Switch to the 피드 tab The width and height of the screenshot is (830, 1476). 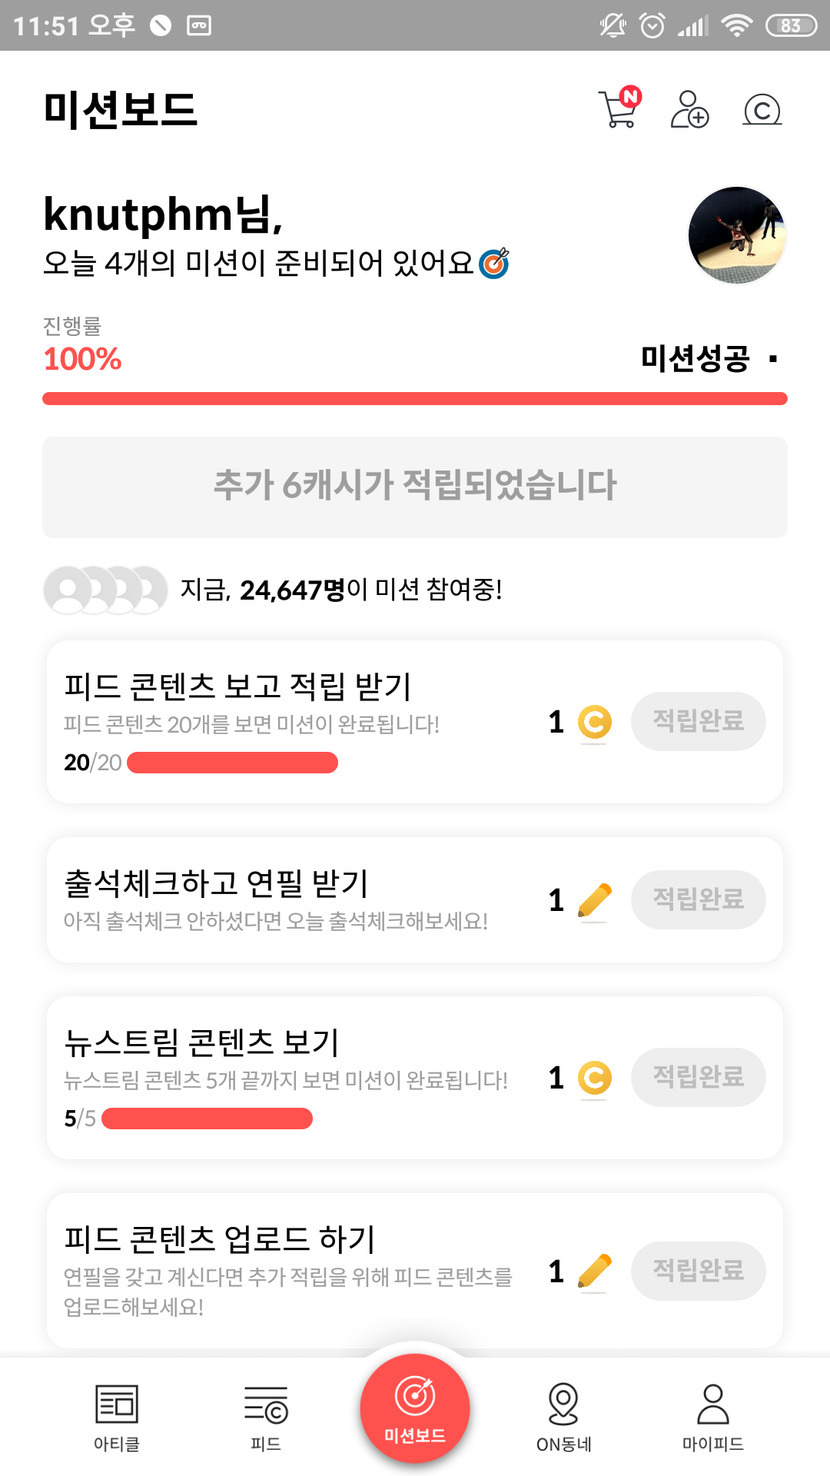266,1416
